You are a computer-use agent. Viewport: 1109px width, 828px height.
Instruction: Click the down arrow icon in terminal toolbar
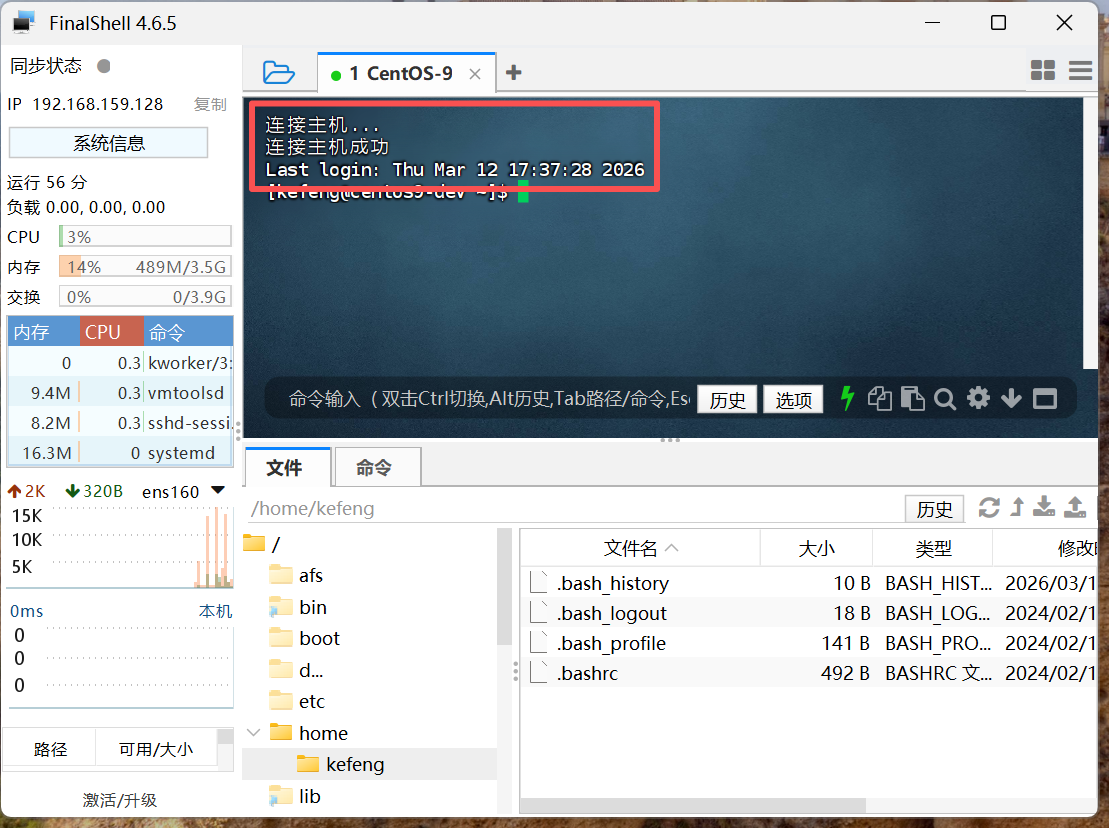click(1011, 399)
